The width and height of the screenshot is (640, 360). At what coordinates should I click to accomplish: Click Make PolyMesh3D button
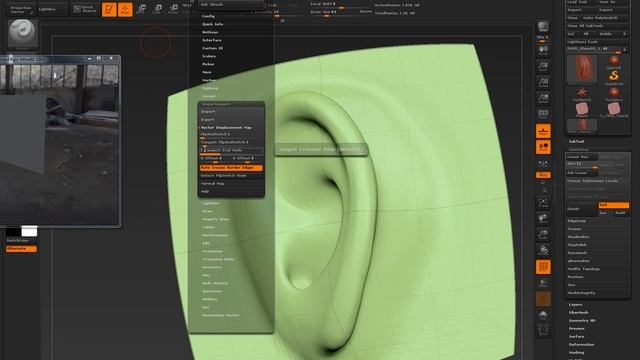605,18
